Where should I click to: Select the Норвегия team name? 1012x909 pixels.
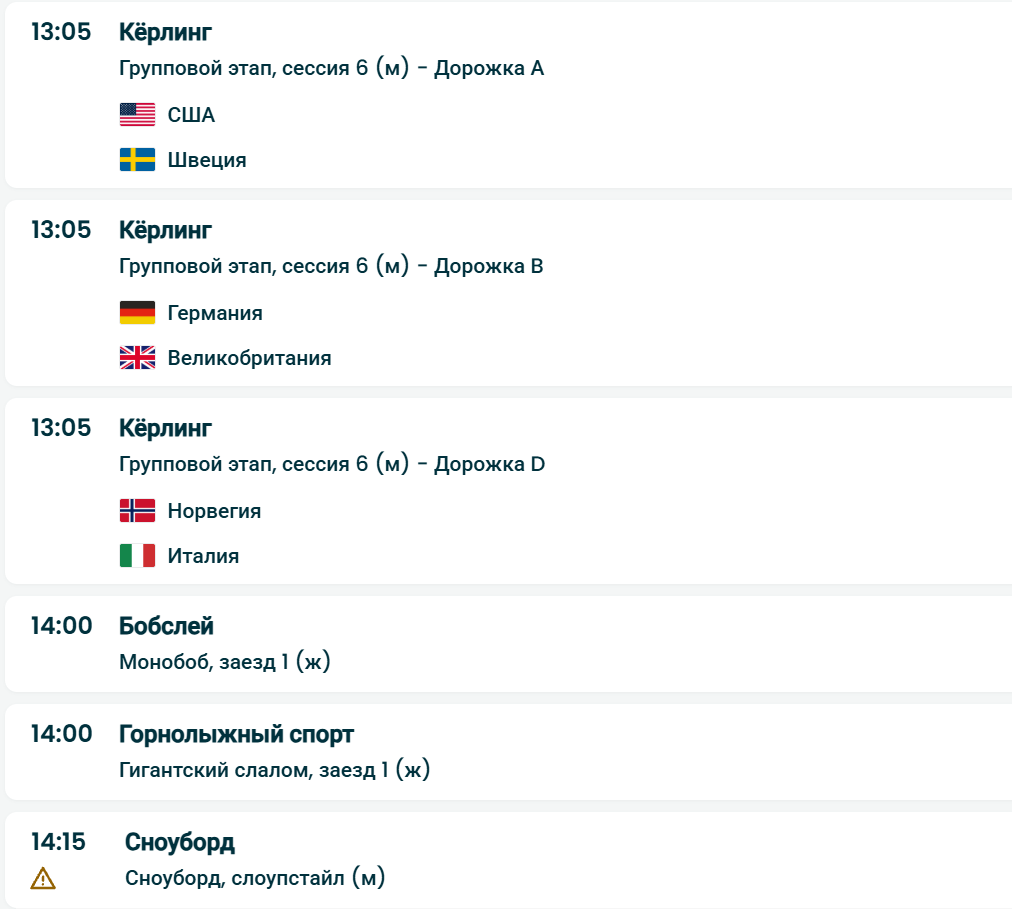pos(214,511)
